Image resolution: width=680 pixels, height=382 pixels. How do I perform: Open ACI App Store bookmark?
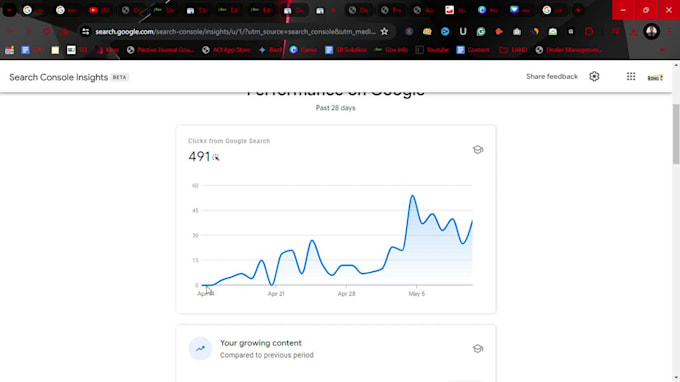[226, 50]
